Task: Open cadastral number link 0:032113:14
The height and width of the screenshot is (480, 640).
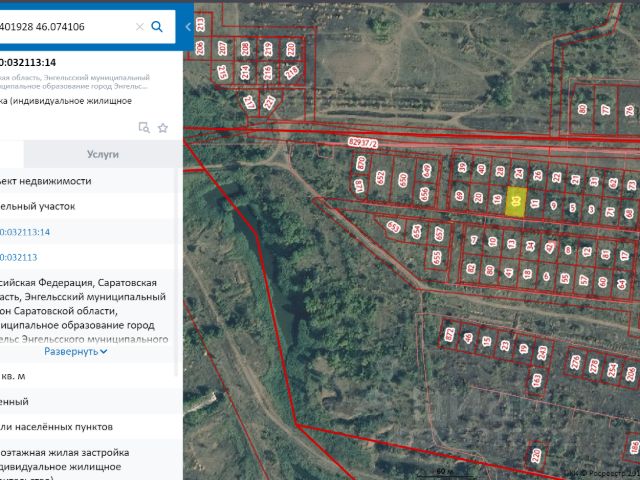Action: click(25, 232)
